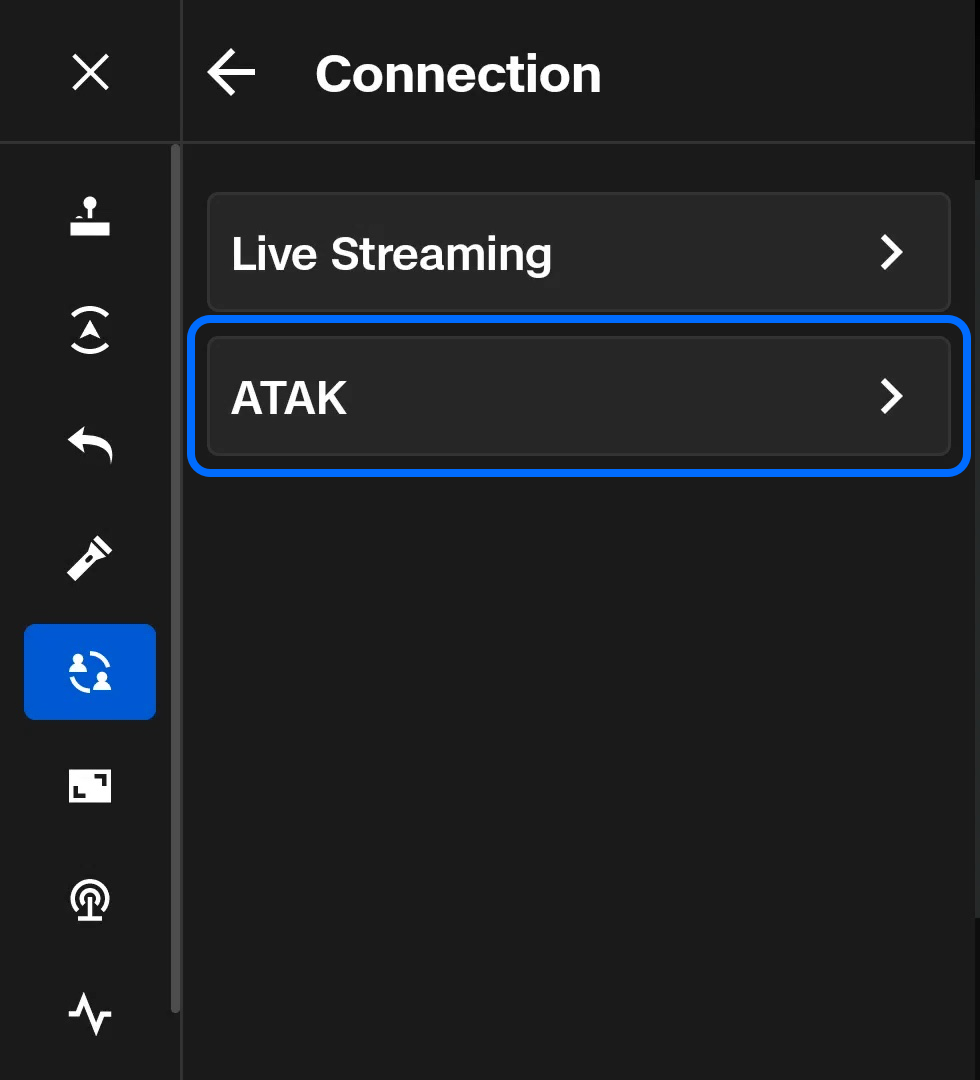Select the spotlight flashlight icon
The height and width of the screenshot is (1080, 980).
point(90,558)
